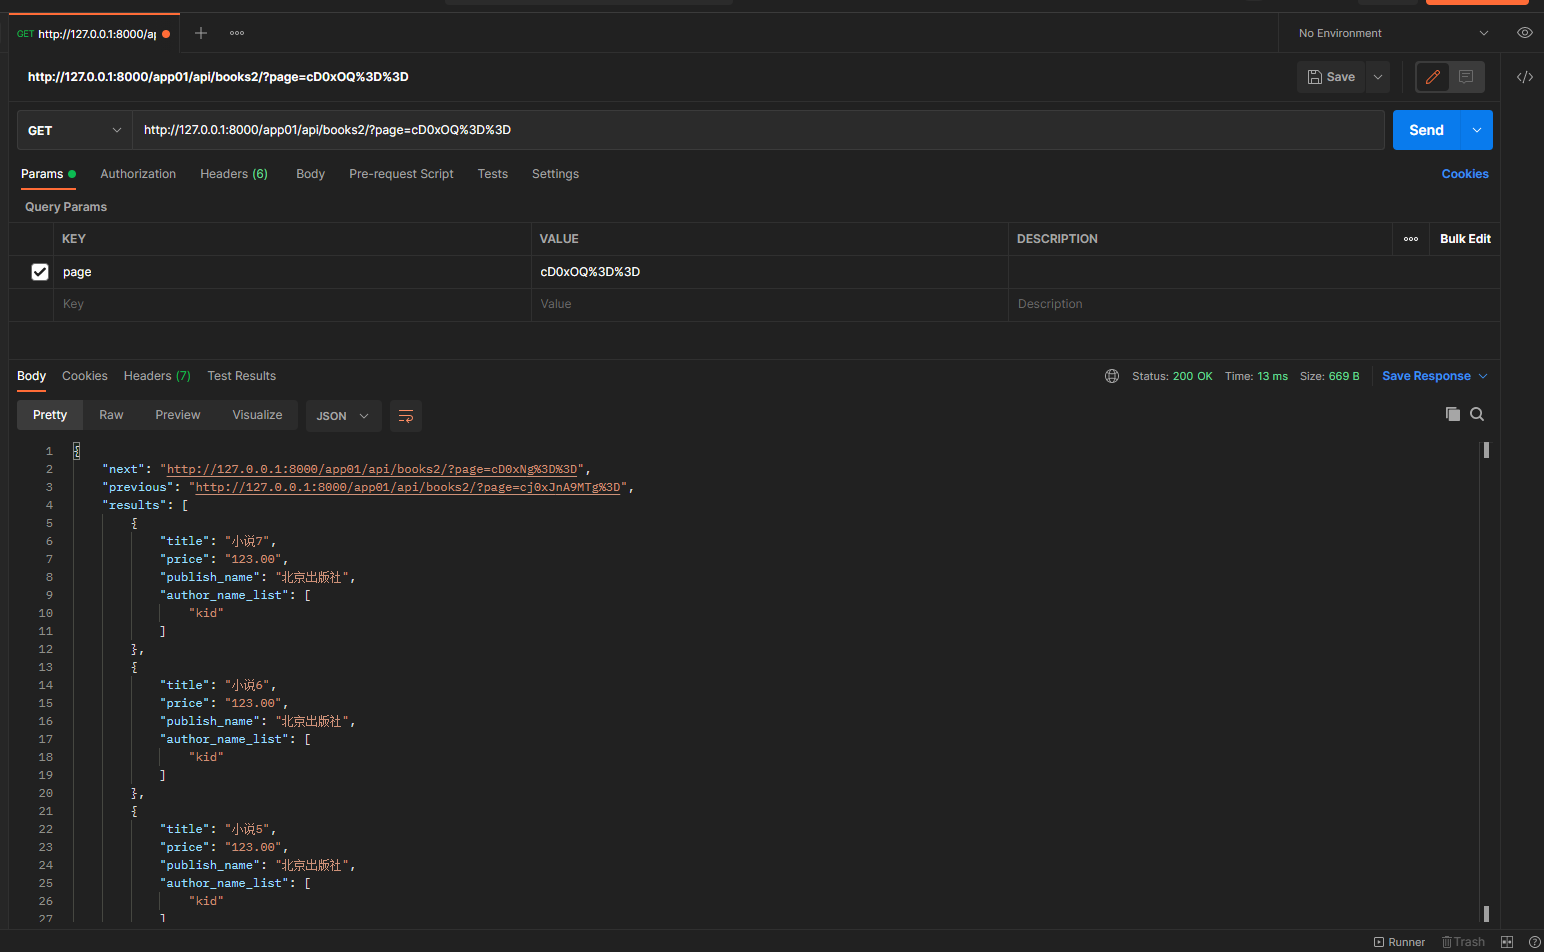
Task: Uncheck the page query parameter
Action: [40, 272]
